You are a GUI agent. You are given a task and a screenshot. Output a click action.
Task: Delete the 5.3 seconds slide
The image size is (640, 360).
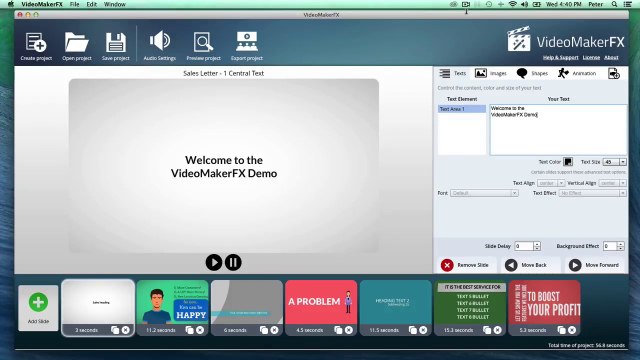[572, 330]
